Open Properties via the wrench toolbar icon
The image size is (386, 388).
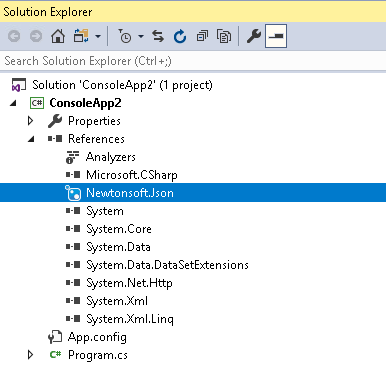pyautogui.click(x=254, y=36)
